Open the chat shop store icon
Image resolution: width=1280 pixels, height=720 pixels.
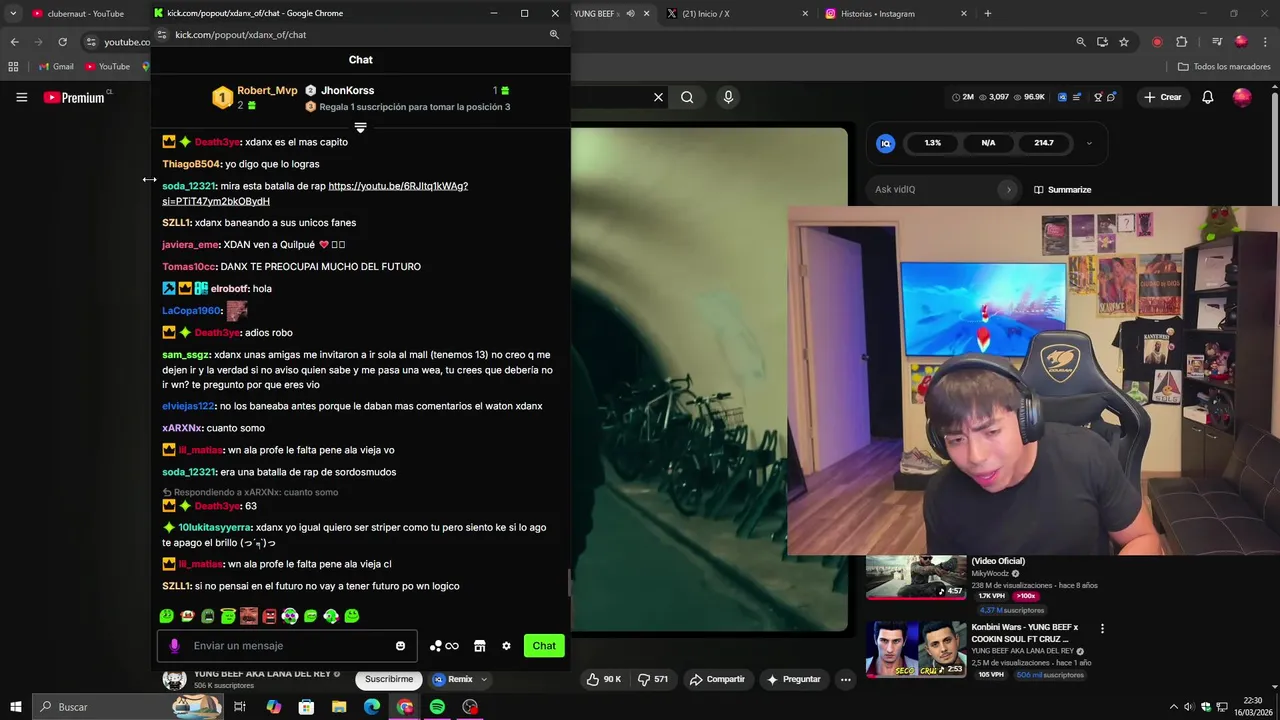480,646
